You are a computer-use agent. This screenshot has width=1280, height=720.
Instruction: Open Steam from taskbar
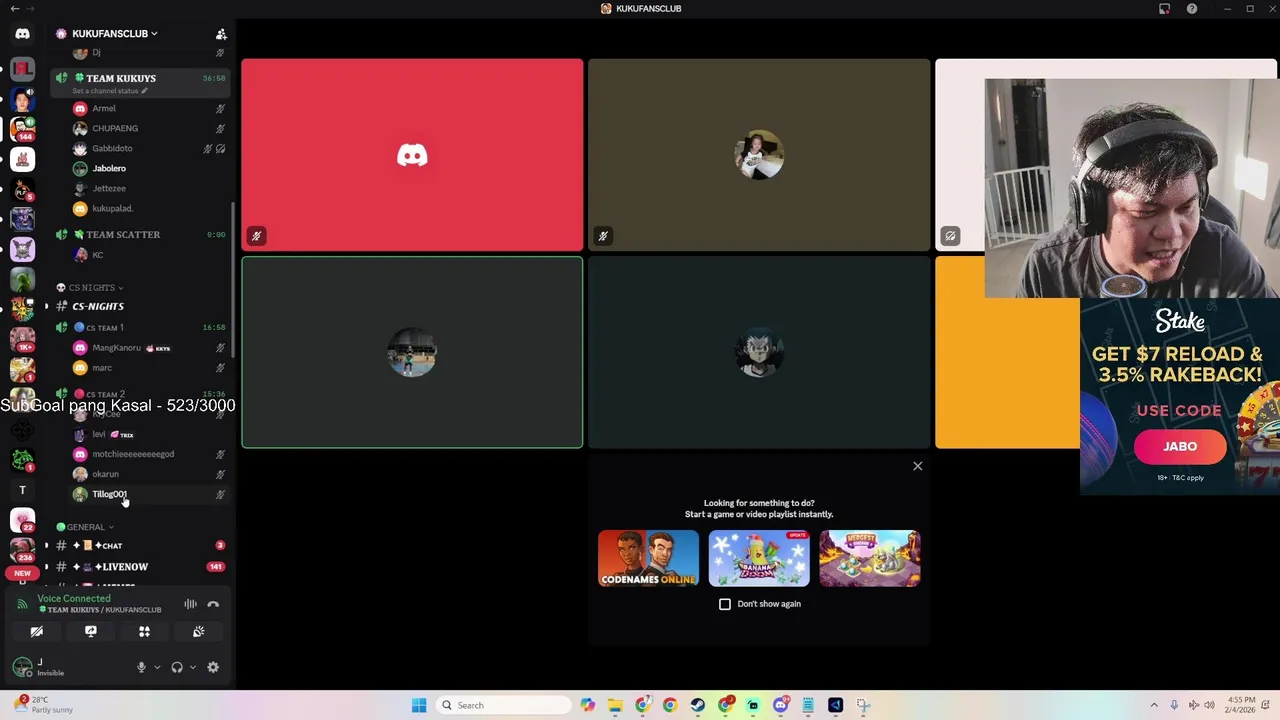click(697, 705)
